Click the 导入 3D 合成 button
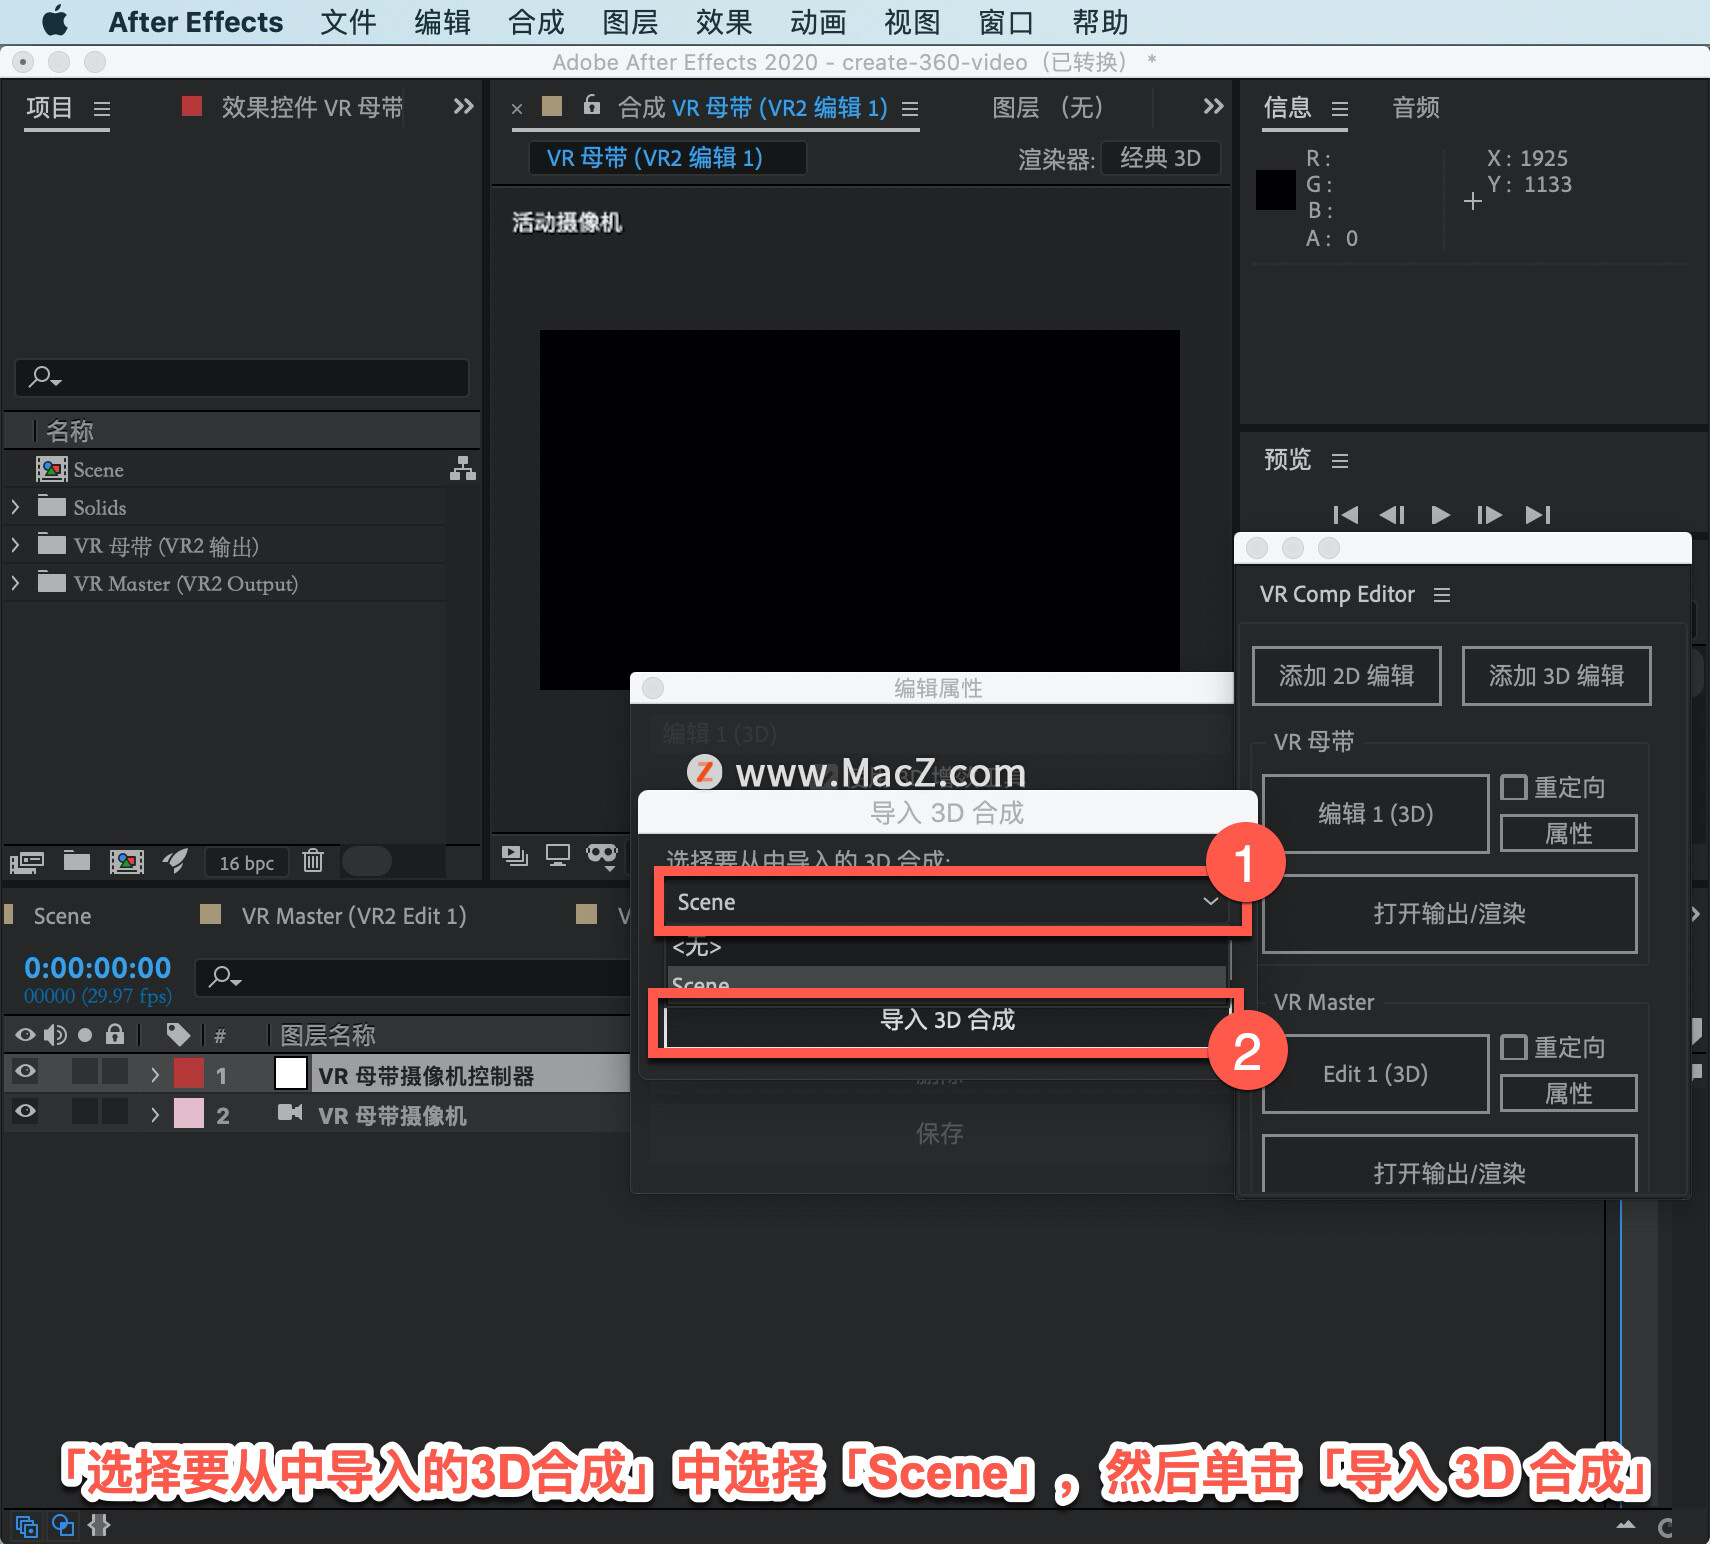 click(947, 1020)
